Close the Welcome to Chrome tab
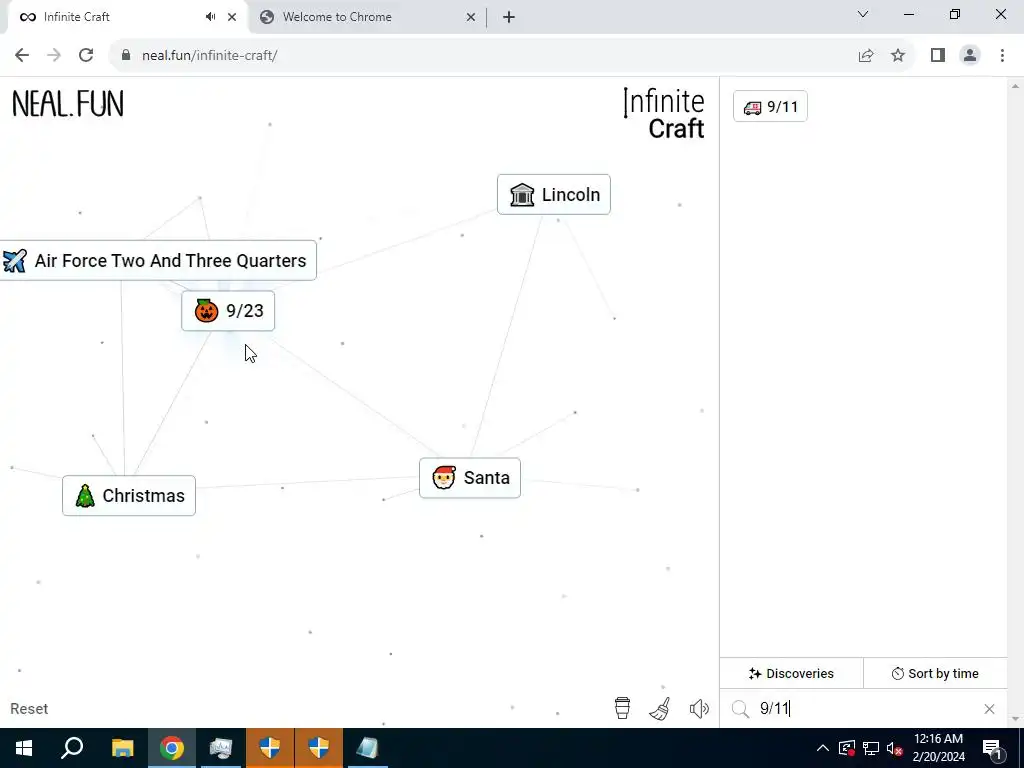The width and height of the screenshot is (1024, 768). (471, 17)
